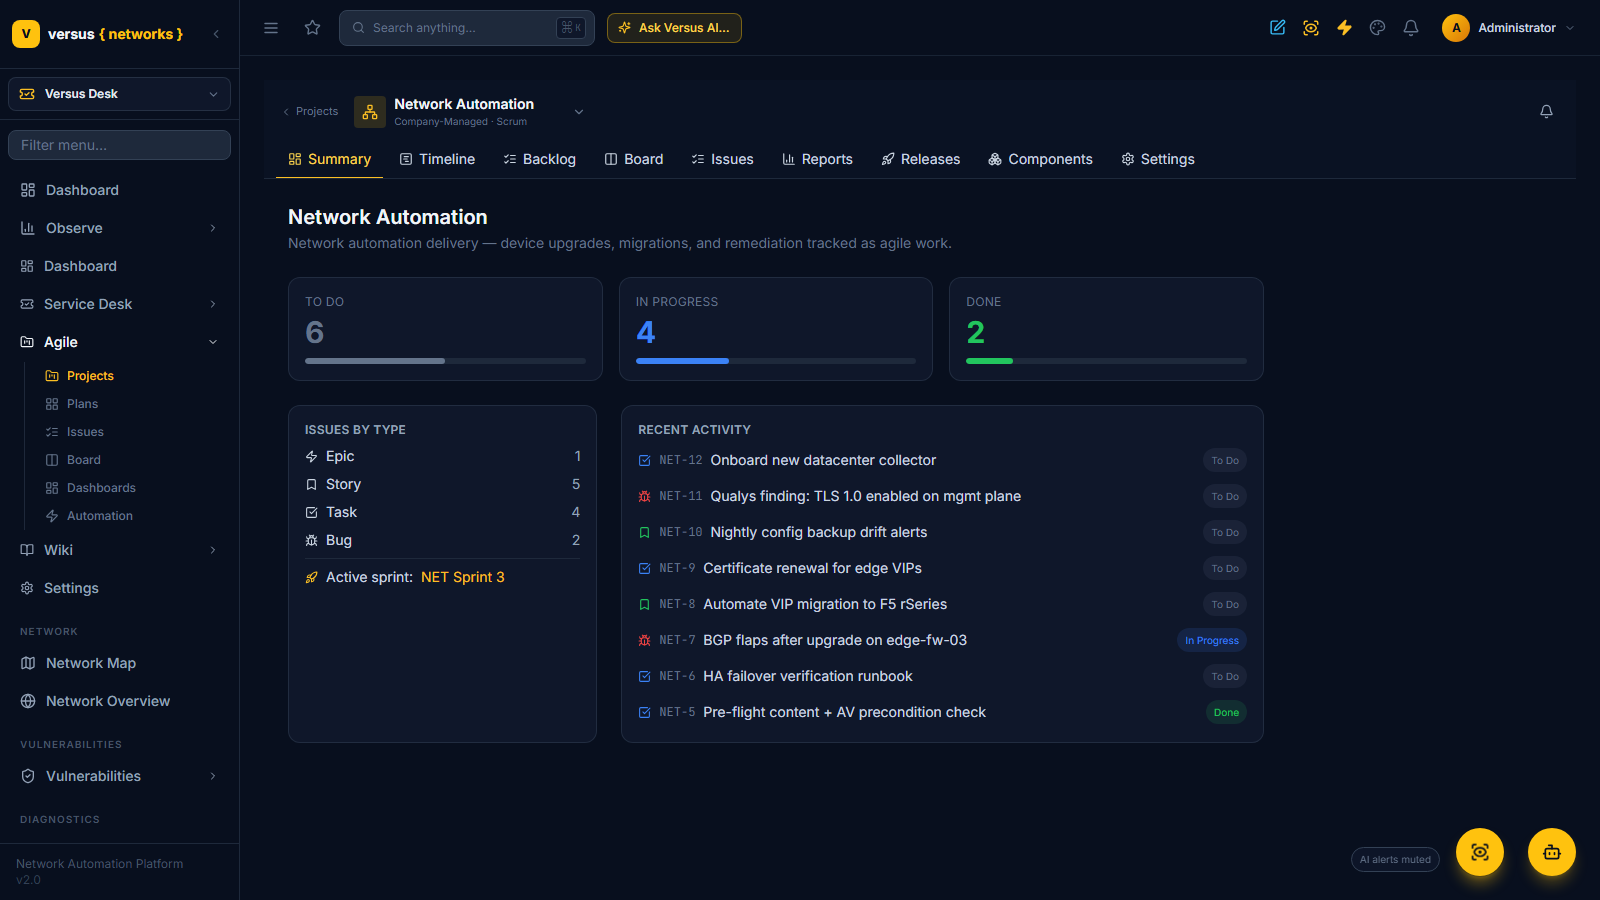The height and width of the screenshot is (900, 1600).
Task: Collapse the sidebar with the chevron icon
Action: [216, 34]
